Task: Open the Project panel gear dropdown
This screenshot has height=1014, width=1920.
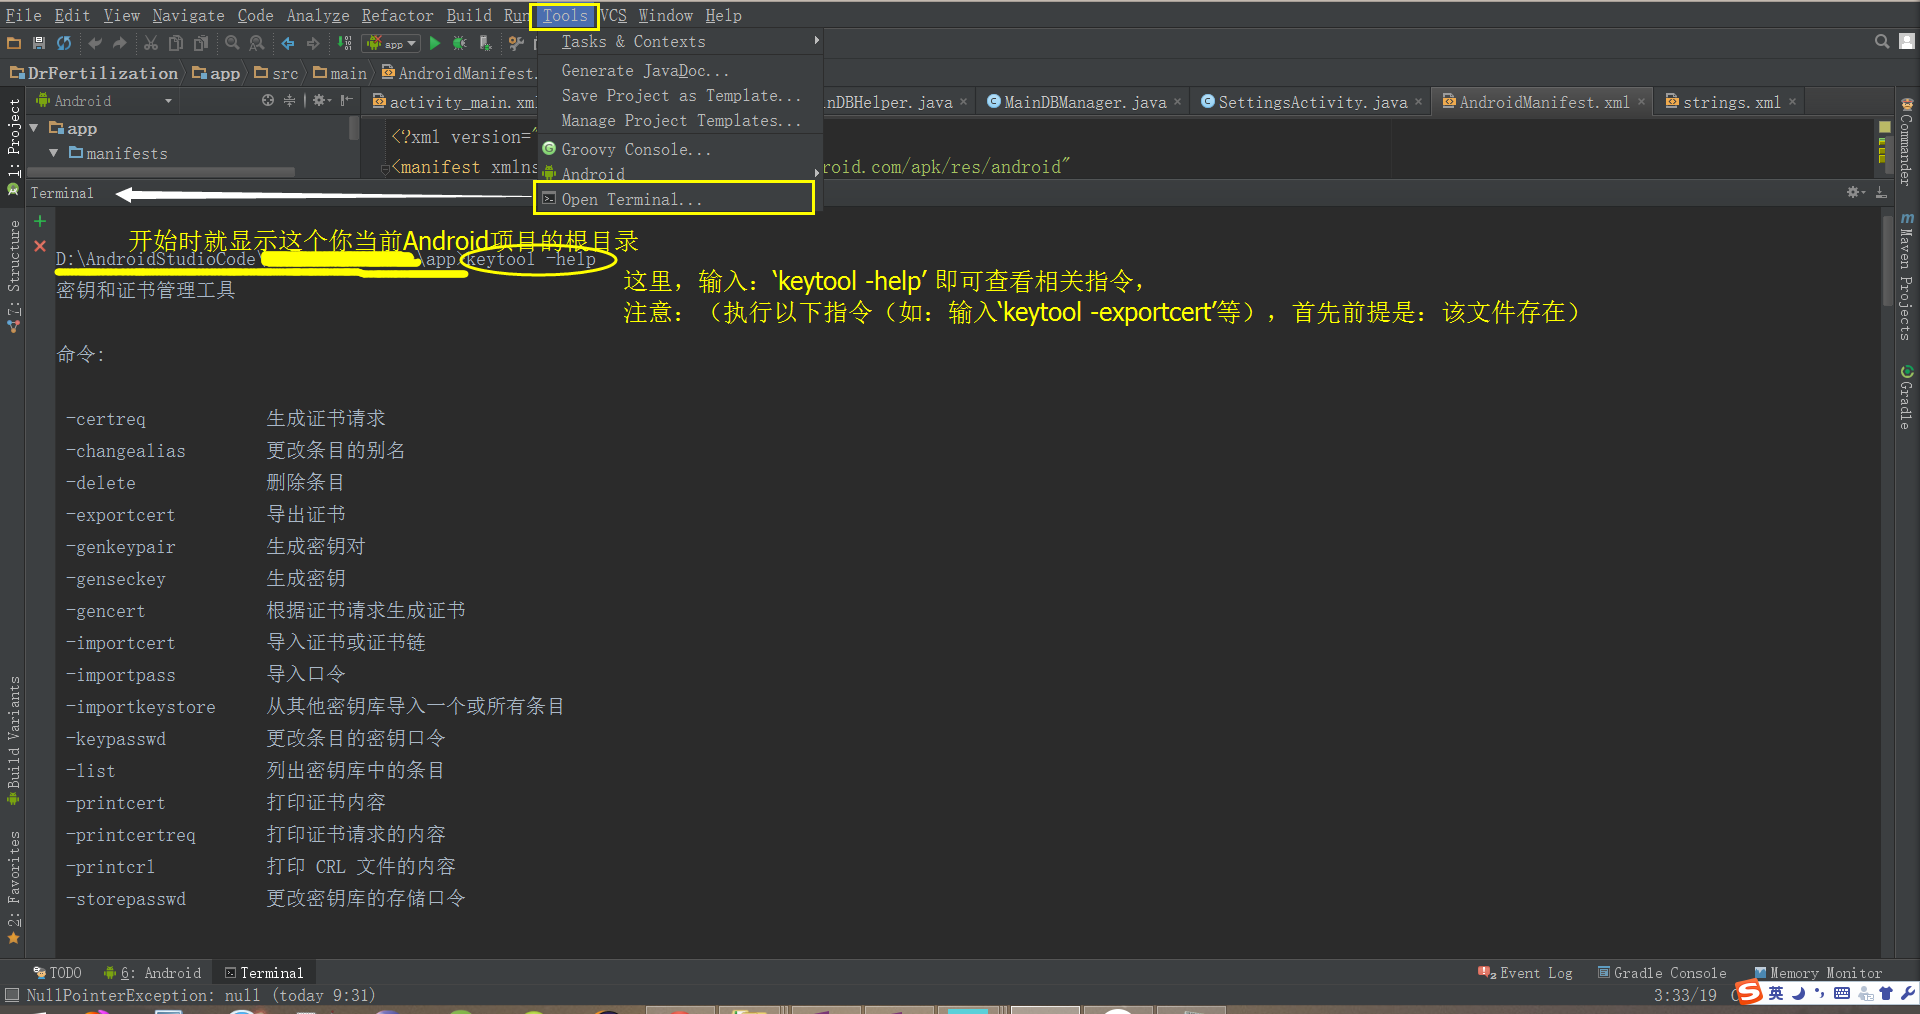Action: (321, 100)
